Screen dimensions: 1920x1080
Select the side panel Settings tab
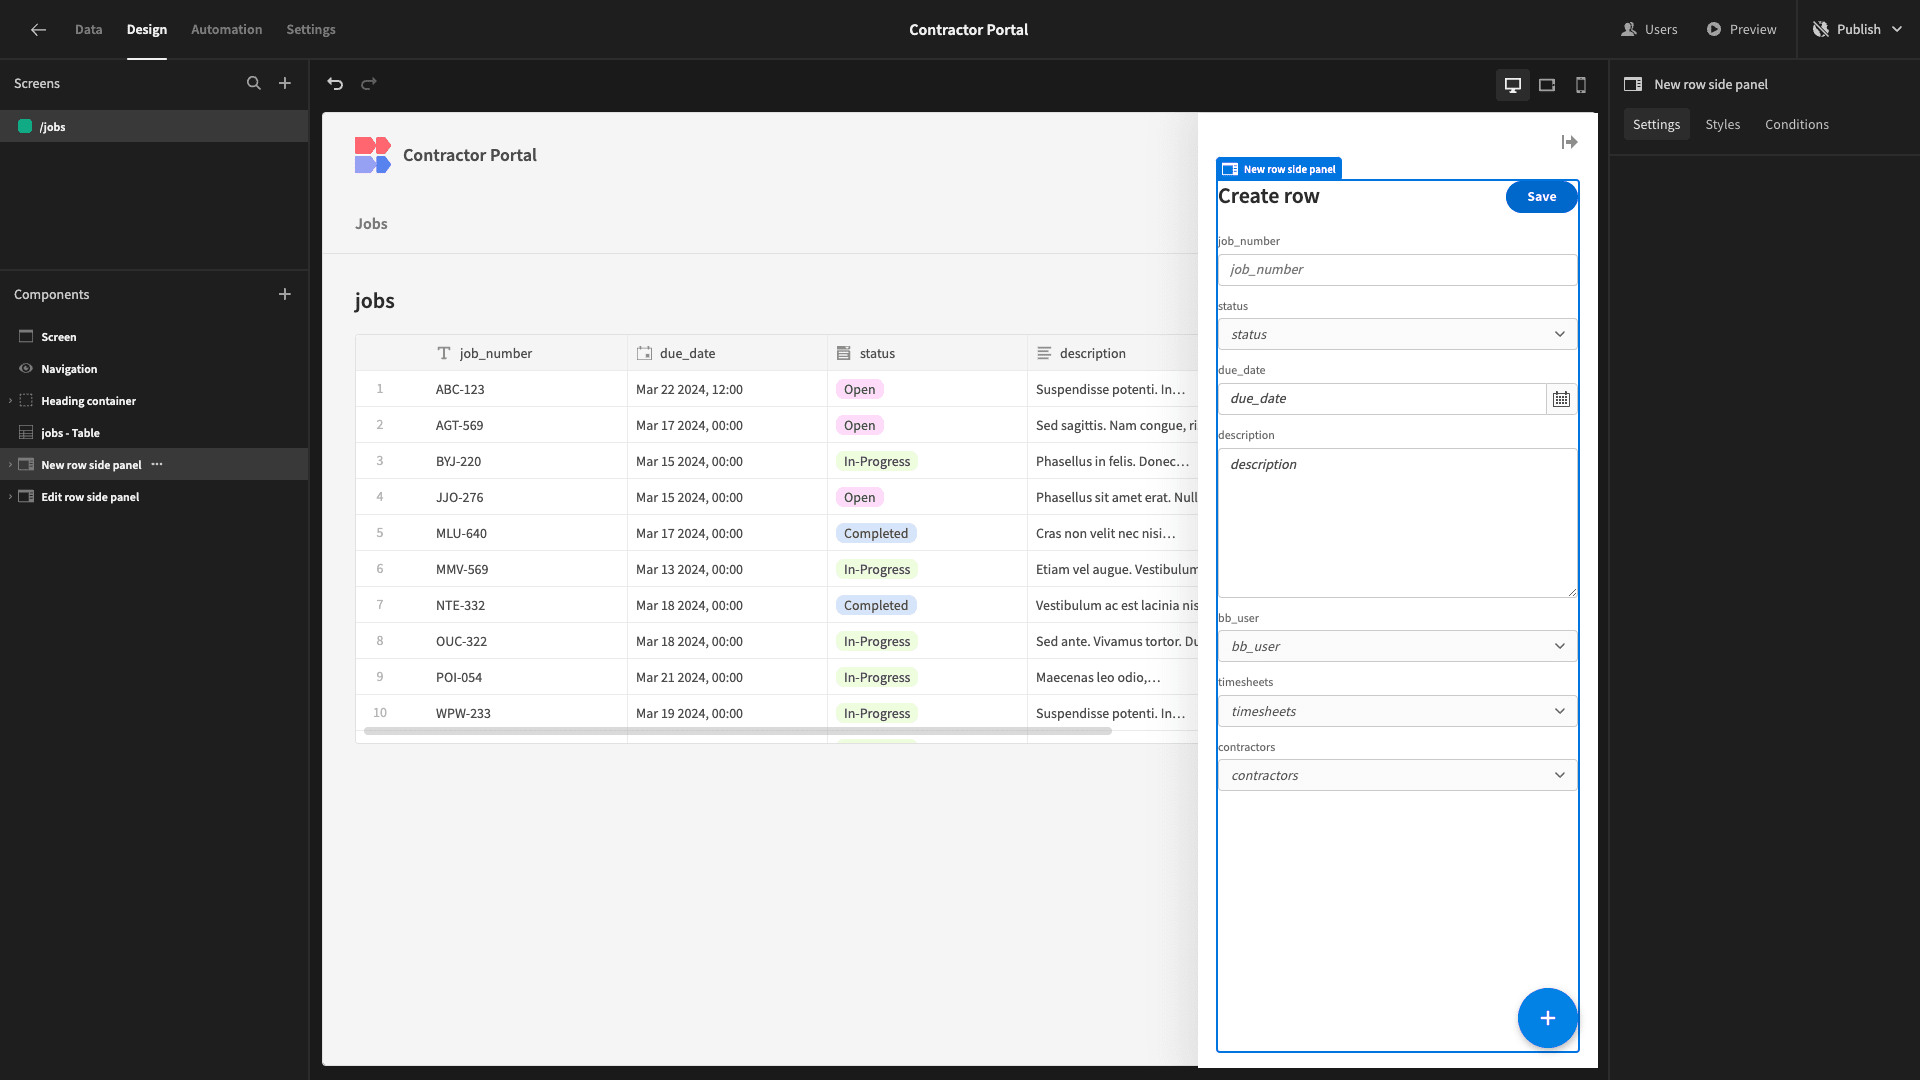click(x=1656, y=124)
